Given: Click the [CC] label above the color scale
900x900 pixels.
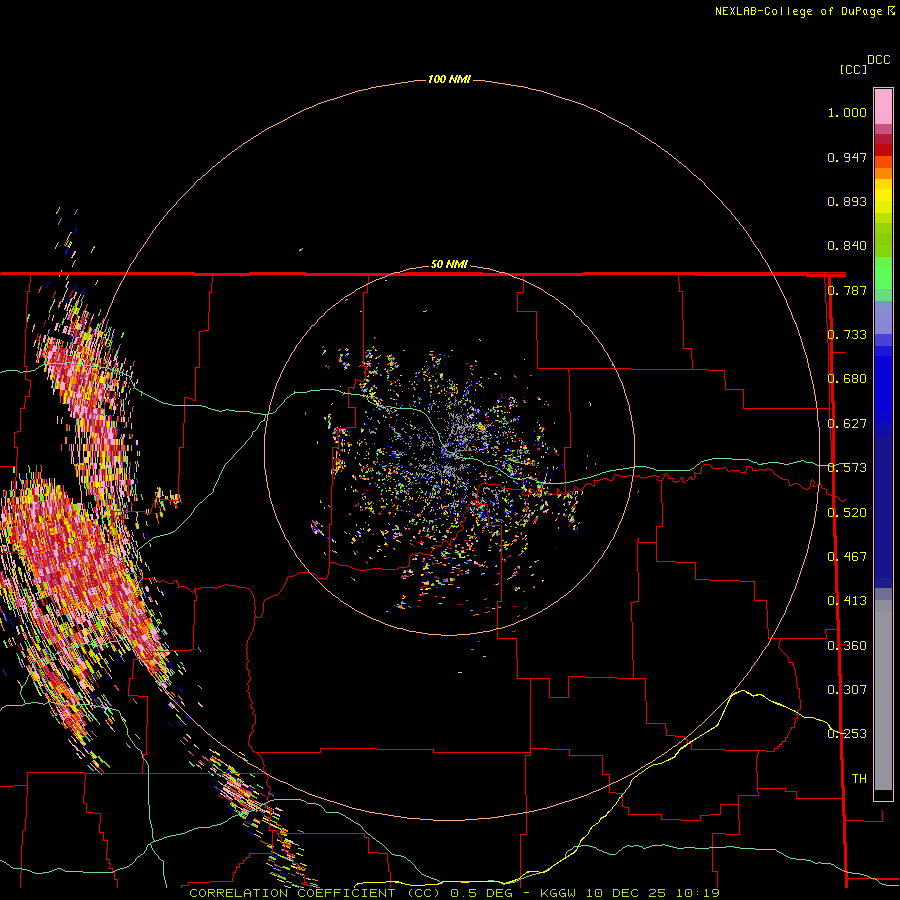Looking at the screenshot, I should (853, 69).
